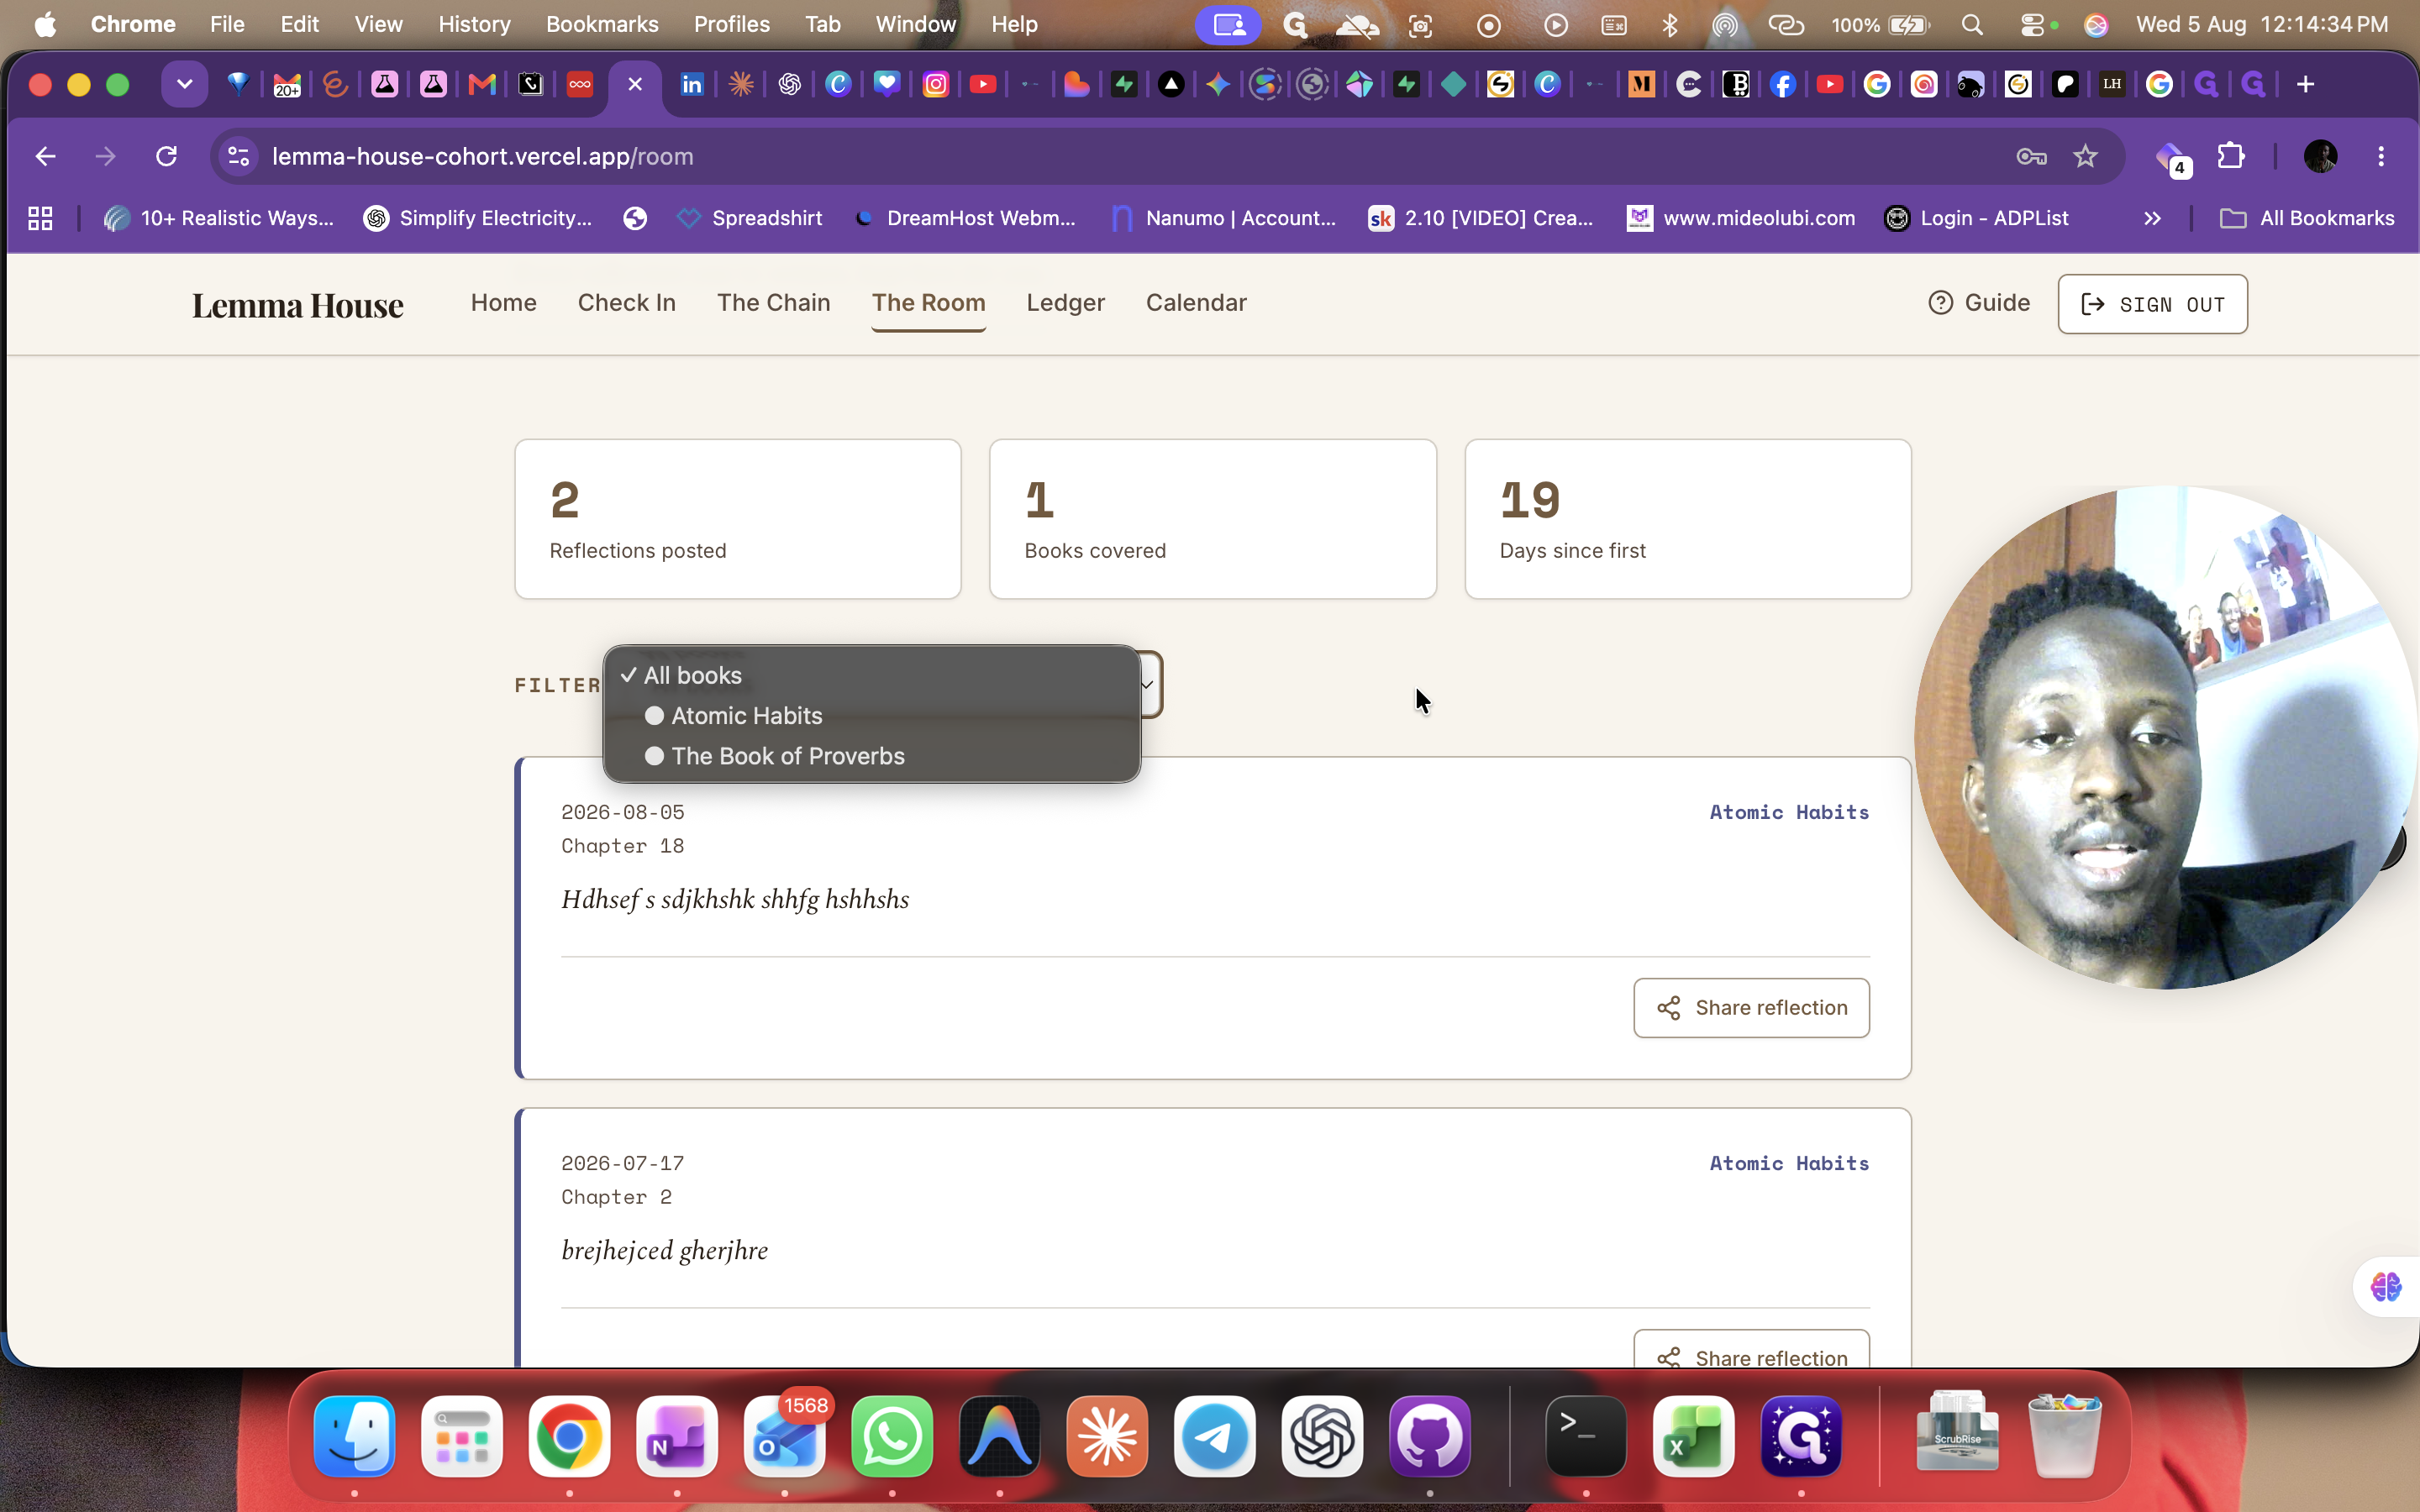The height and width of the screenshot is (1512, 2420).
Task: Share the Chapter 18 reflection
Action: (x=1752, y=1008)
